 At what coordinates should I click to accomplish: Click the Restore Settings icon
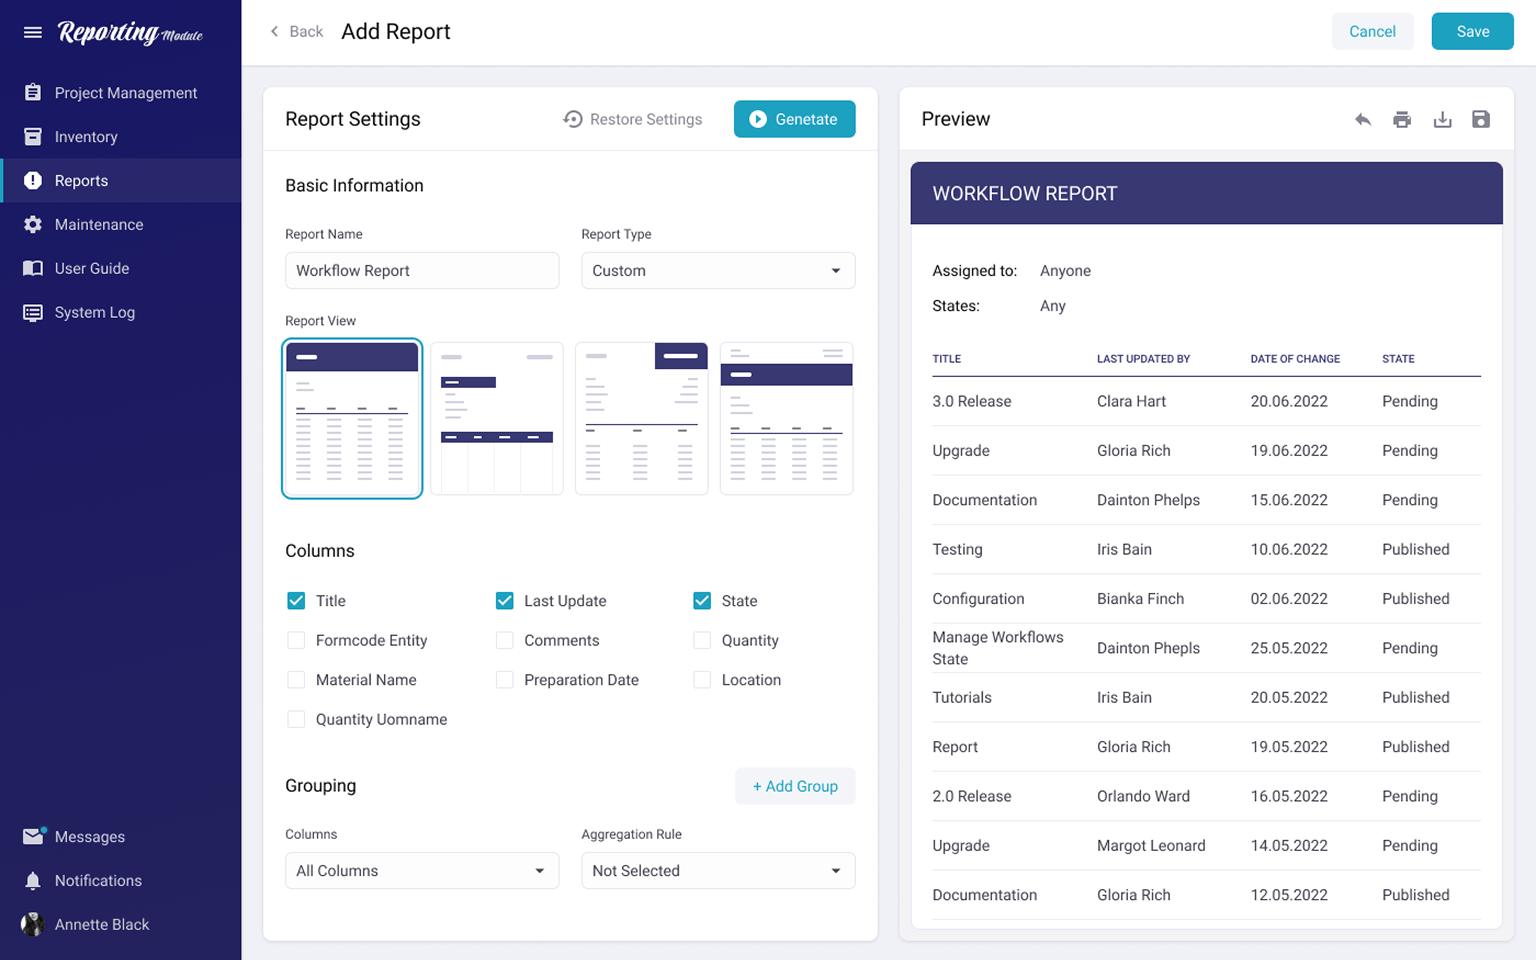573,119
